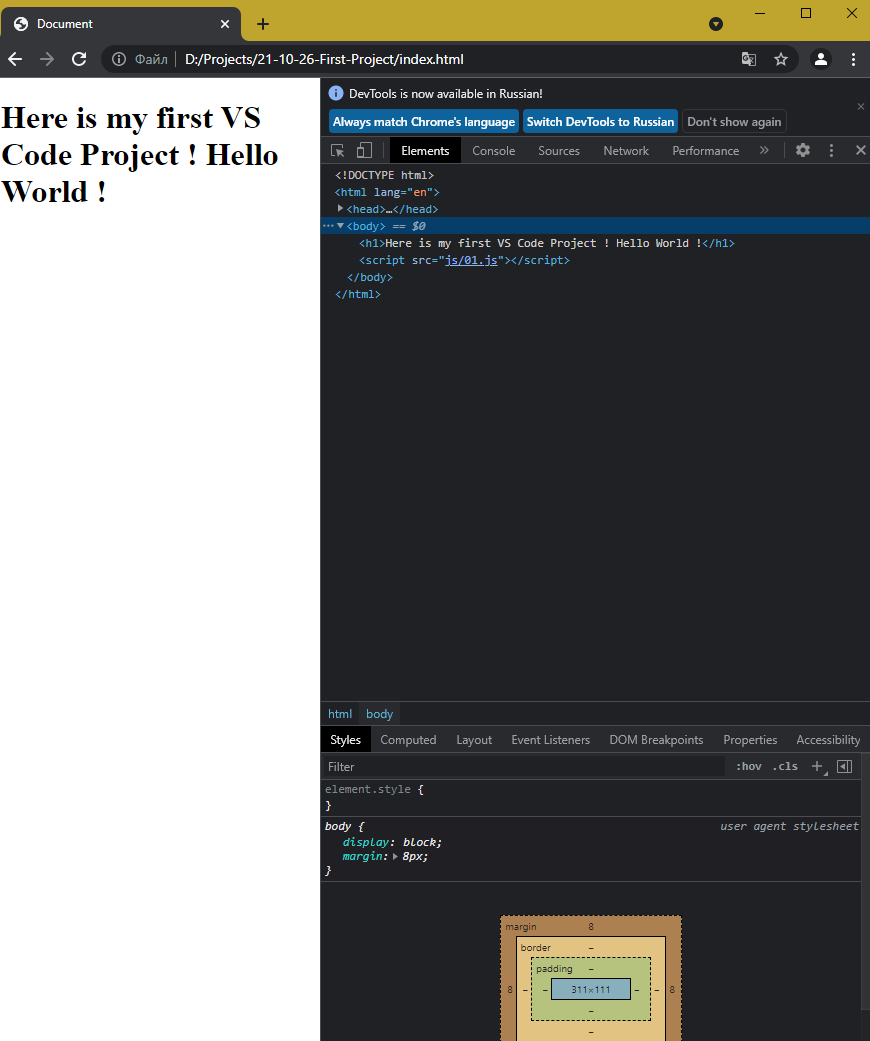
Task: Select the html lang="en" node
Action: [387, 192]
